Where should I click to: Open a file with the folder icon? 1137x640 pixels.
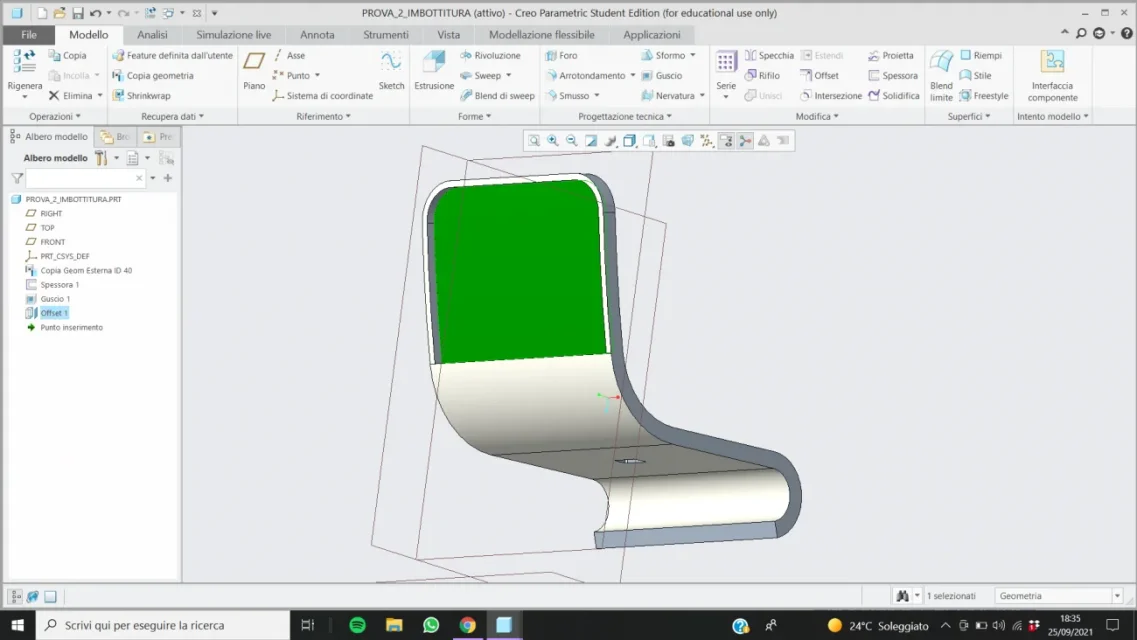(x=59, y=13)
